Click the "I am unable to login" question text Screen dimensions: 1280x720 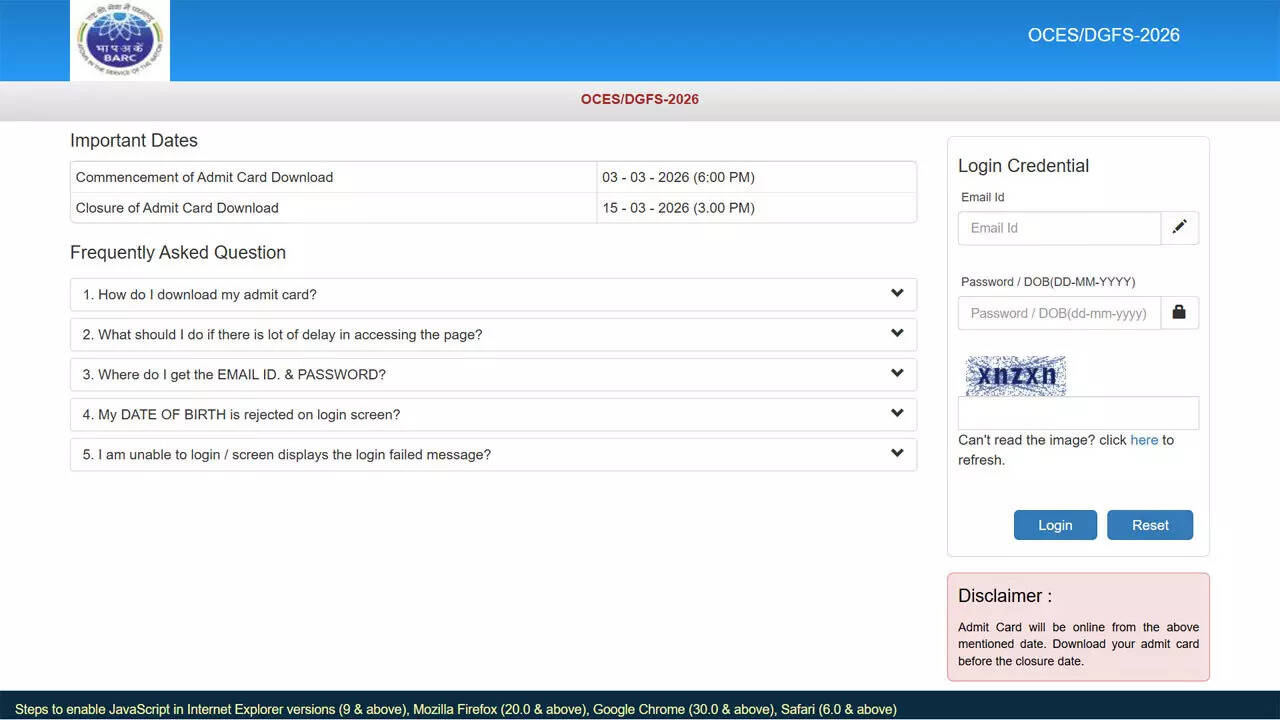click(287, 455)
